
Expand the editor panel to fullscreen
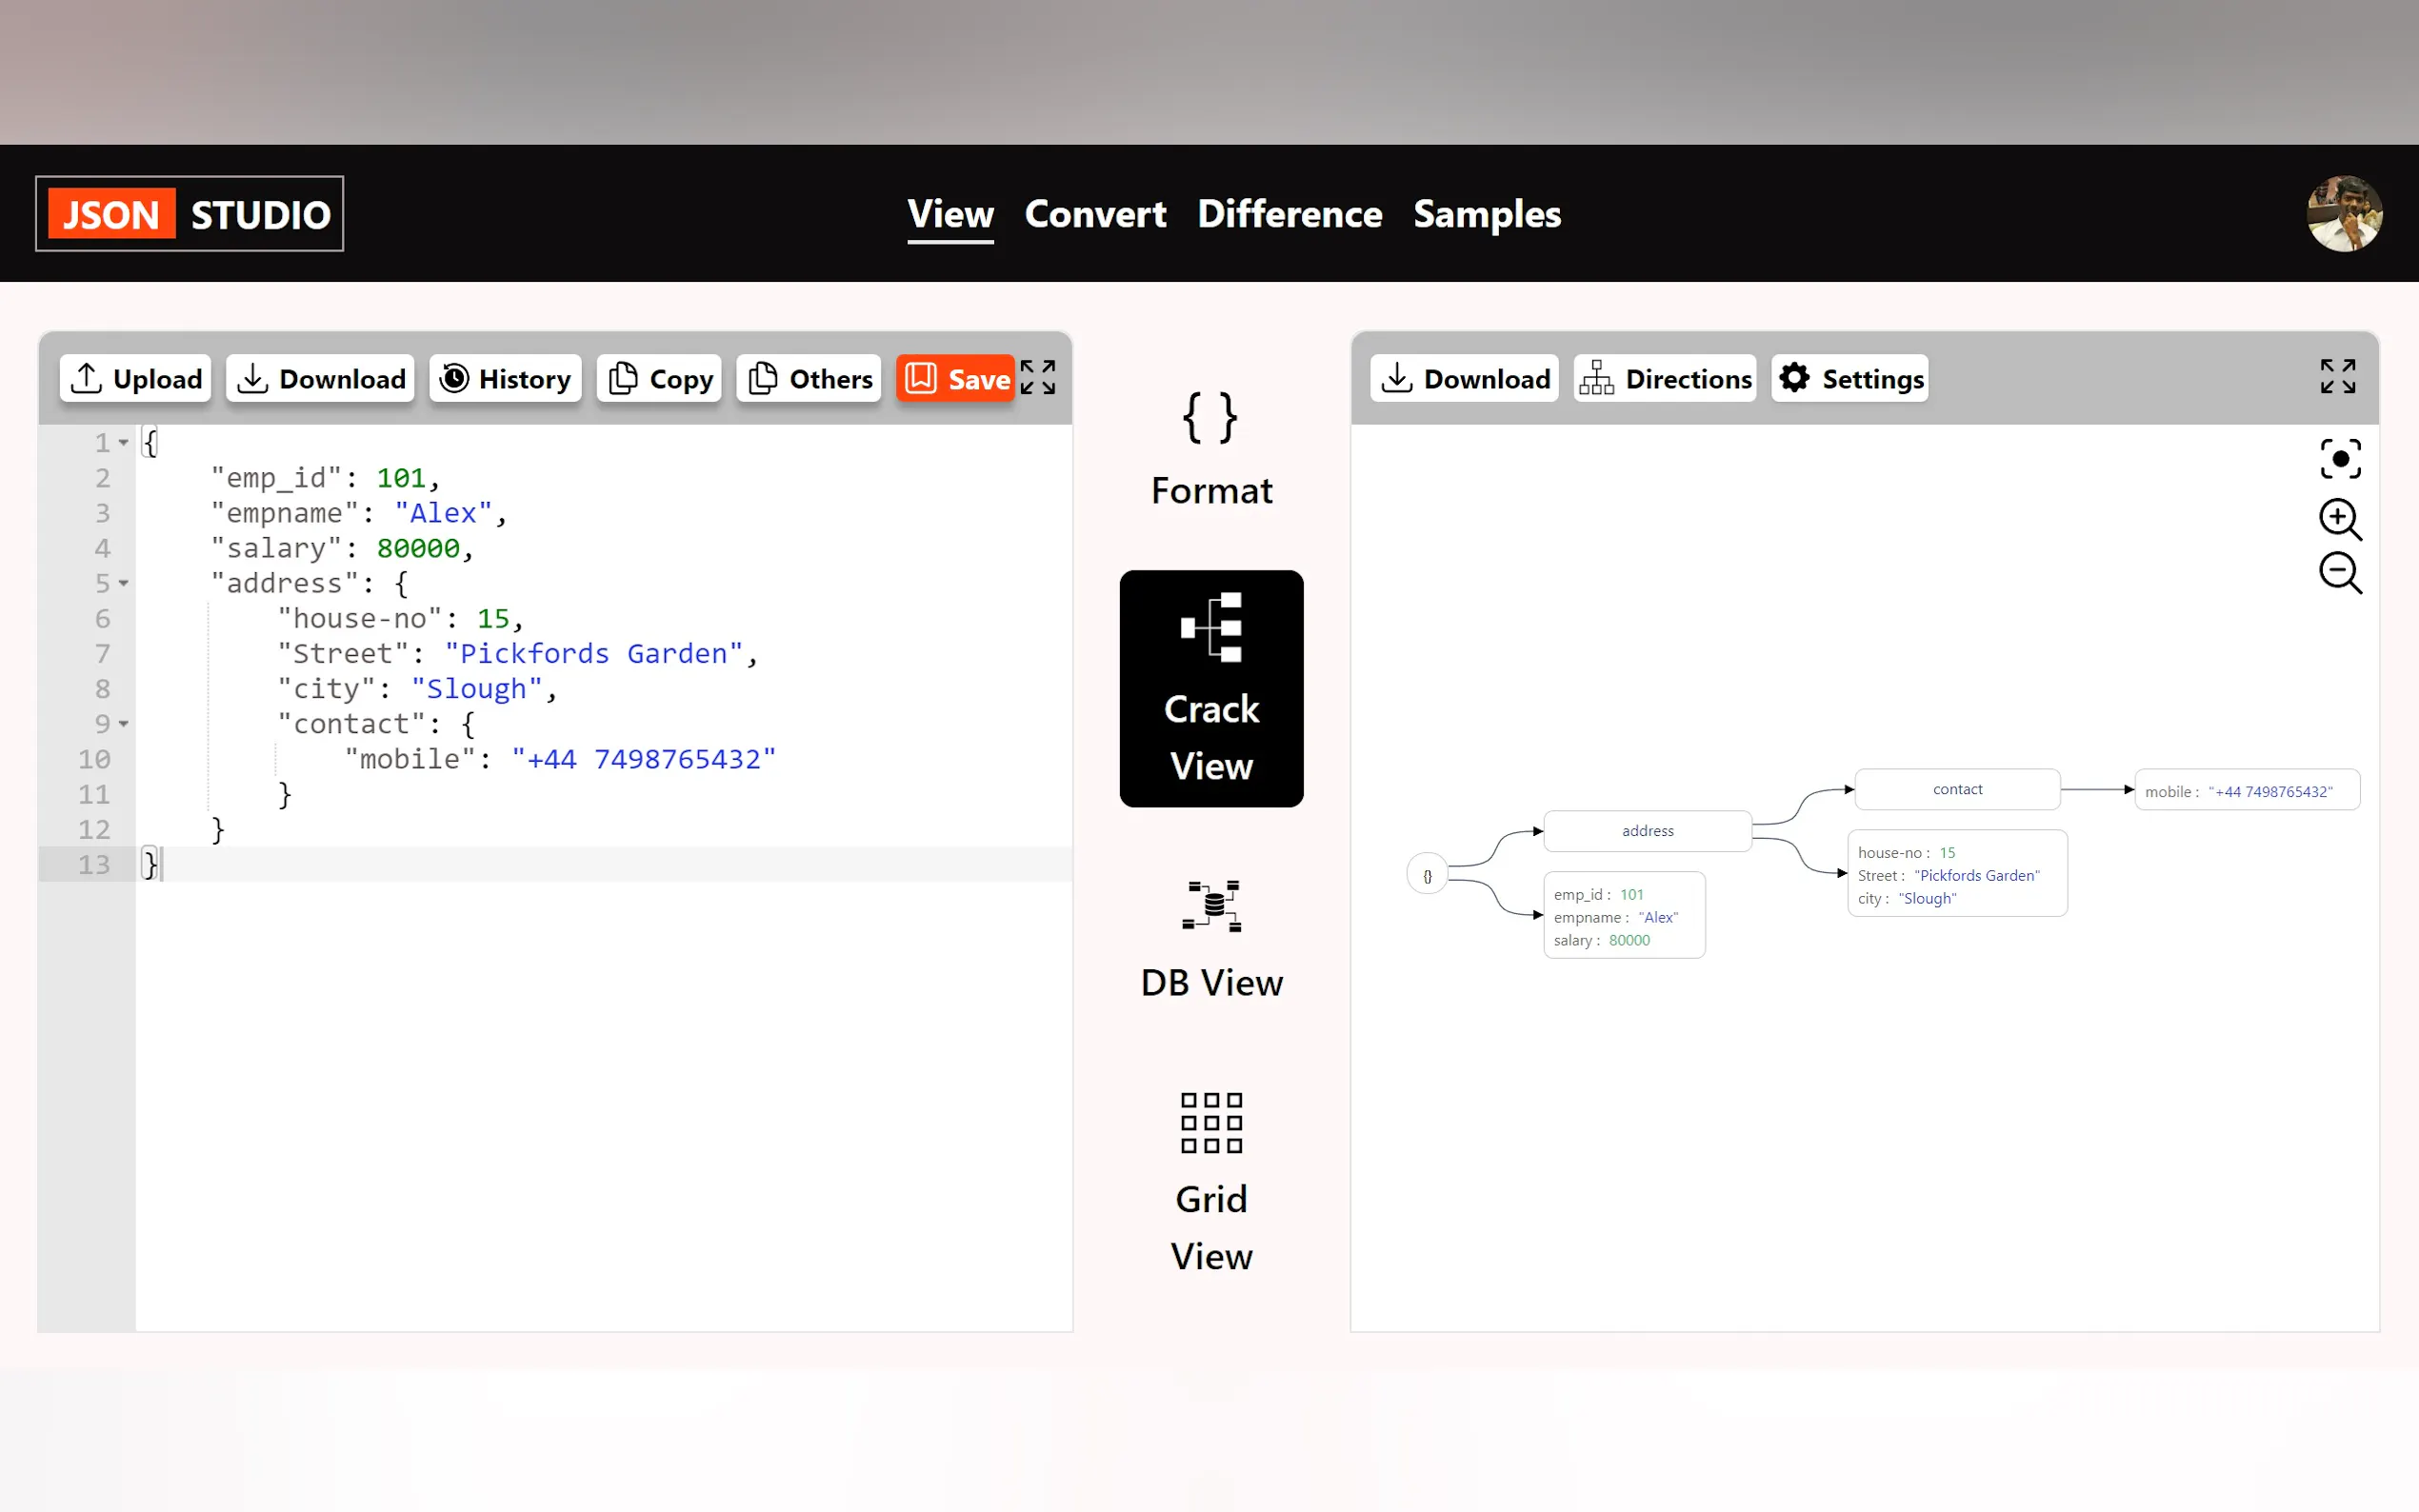click(x=1037, y=378)
